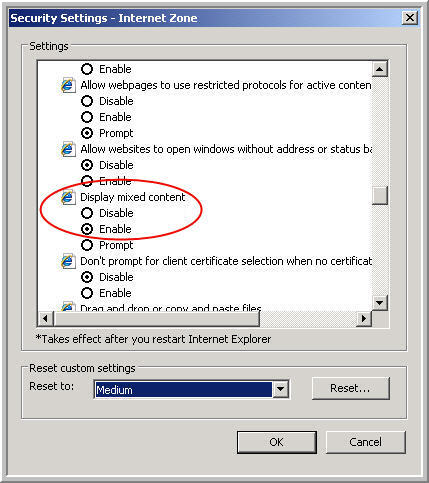Screen dimensions: 429x483
Task: Click the horizontal scrollbar thumb bar
Action: [x=157, y=319]
